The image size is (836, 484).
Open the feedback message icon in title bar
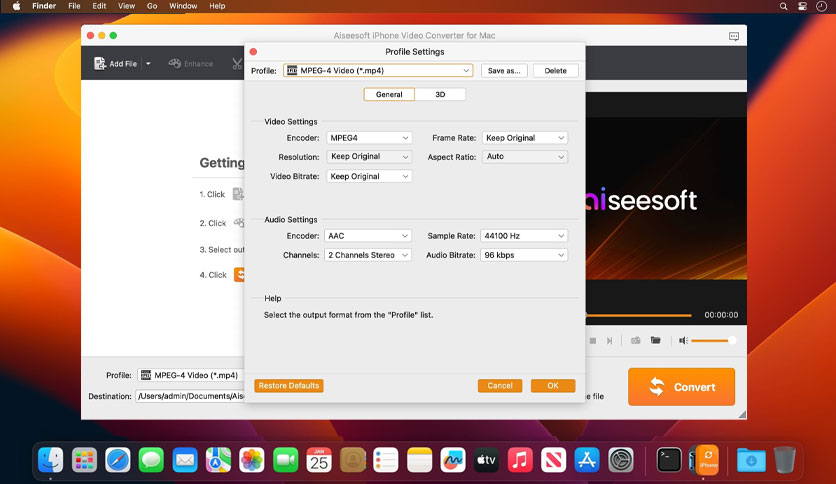point(734,36)
